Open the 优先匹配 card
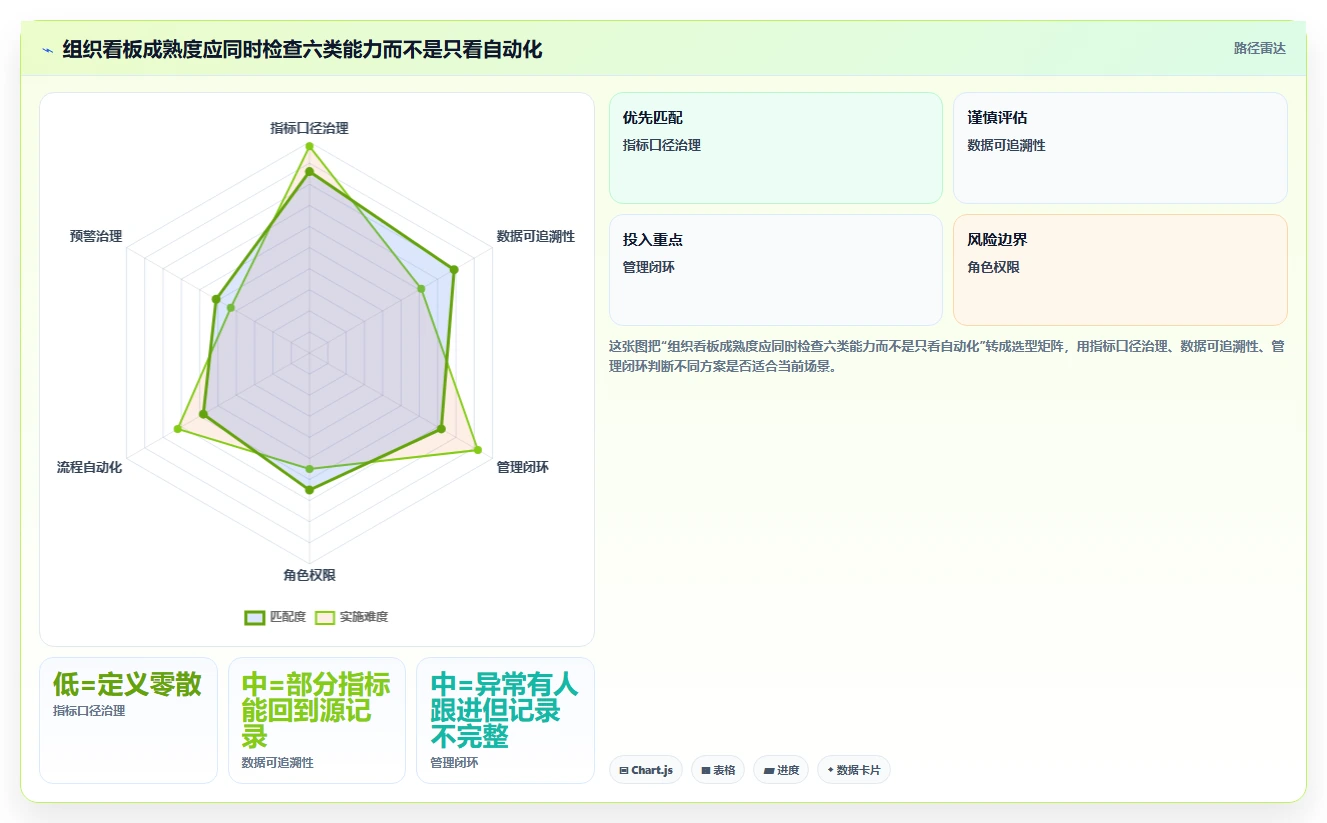Image resolution: width=1327 pixels, height=823 pixels. click(776, 148)
